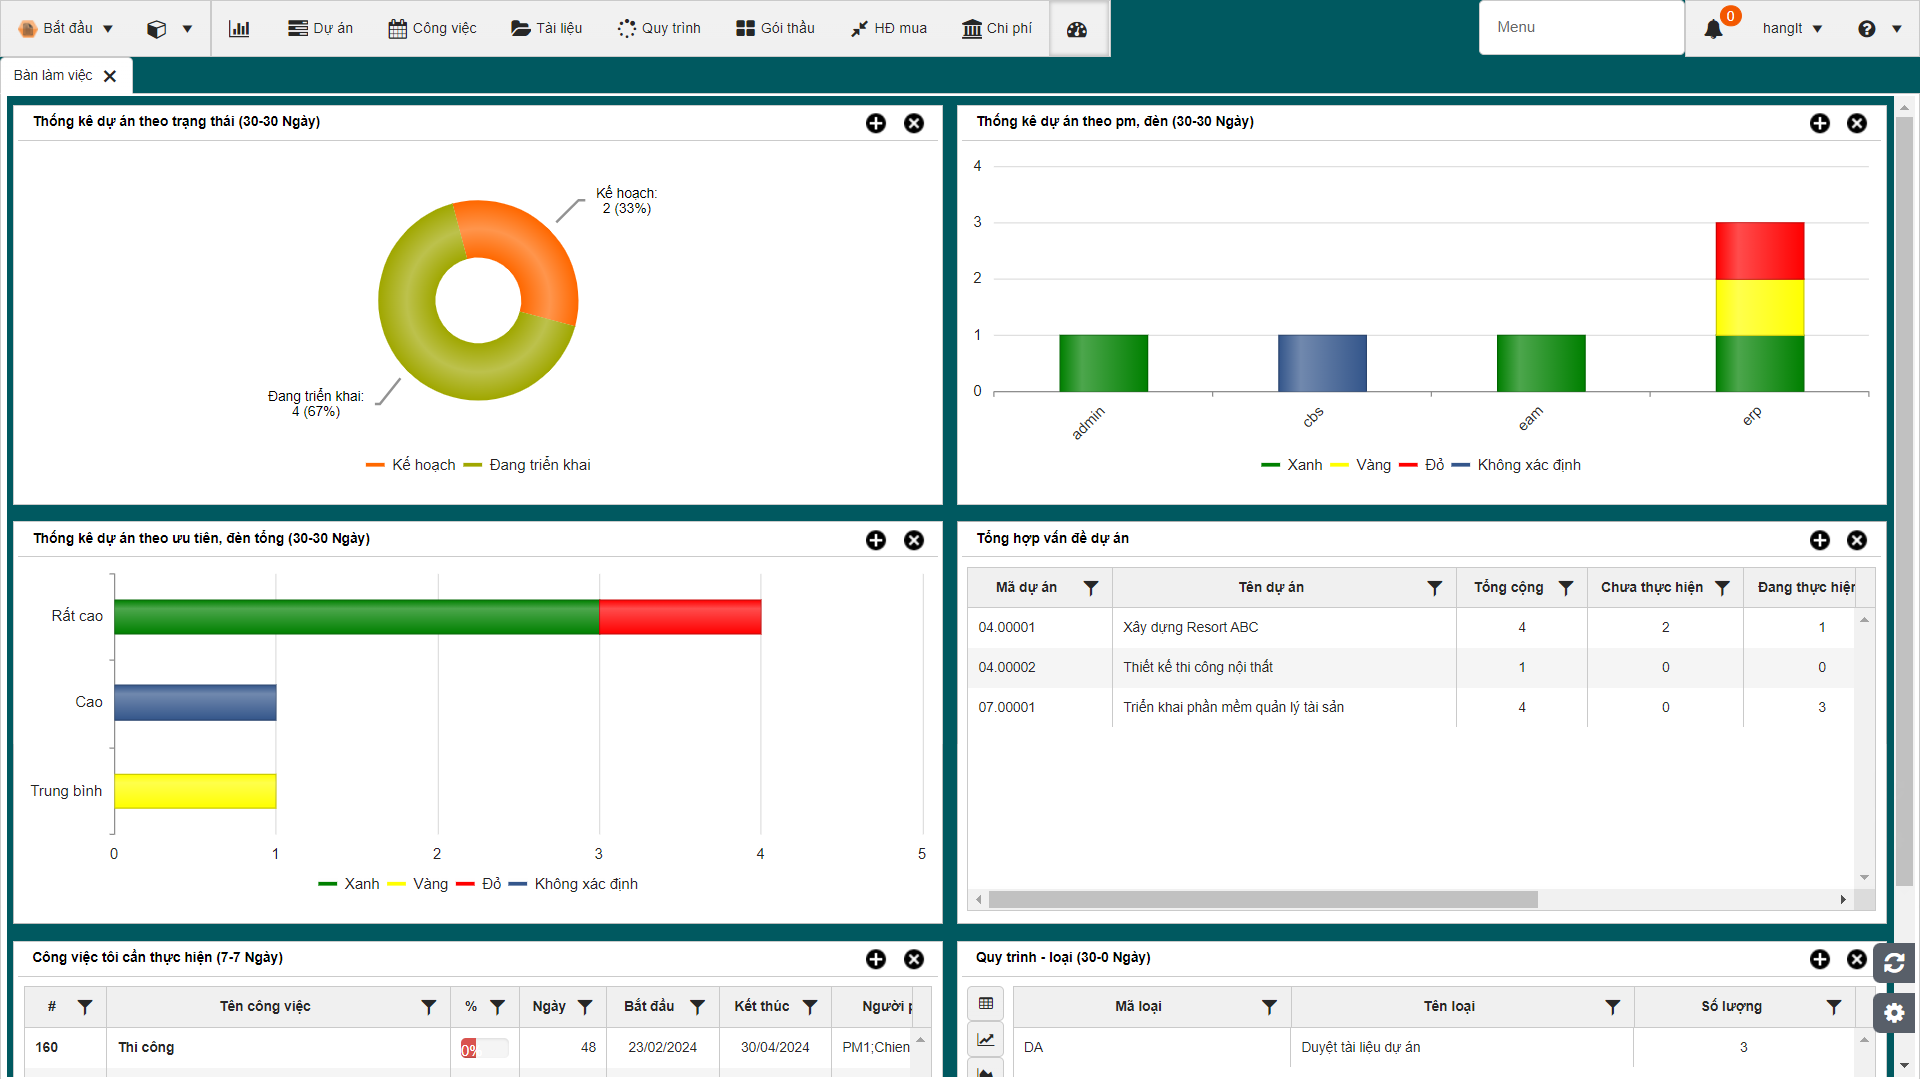Open the dashboard gauge icon tab
This screenshot has height=1079, width=1920.
[x=1077, y=29]
